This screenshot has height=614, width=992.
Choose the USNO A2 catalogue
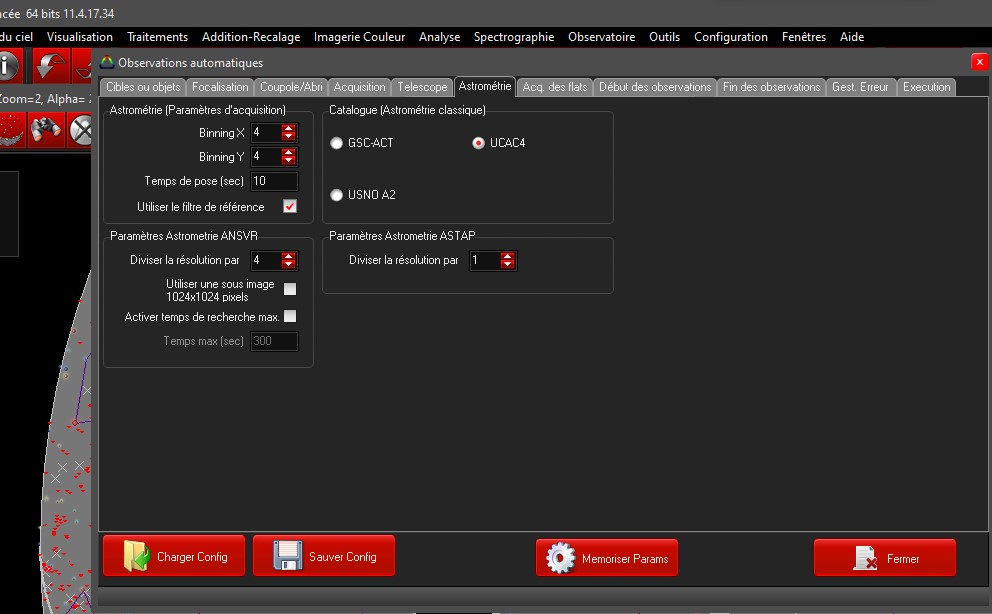click(336, 195)
